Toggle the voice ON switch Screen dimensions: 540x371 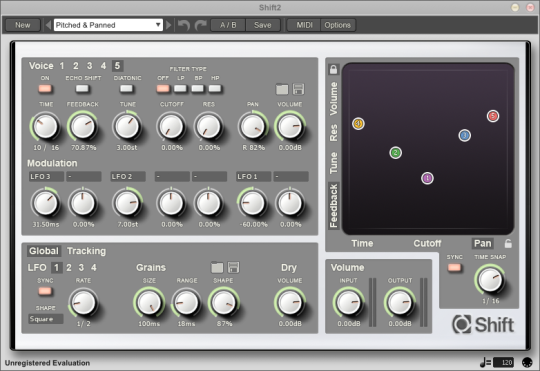45,89
